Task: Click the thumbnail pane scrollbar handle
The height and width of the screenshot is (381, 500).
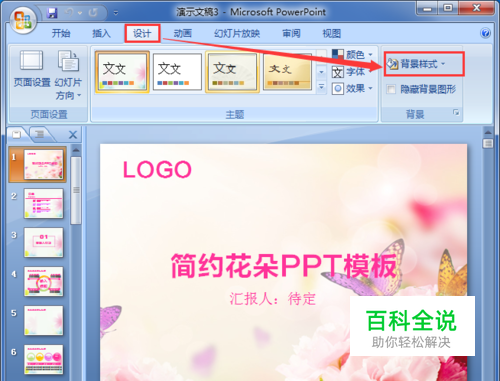Action: pyautogui.click(x=76, y=190)
